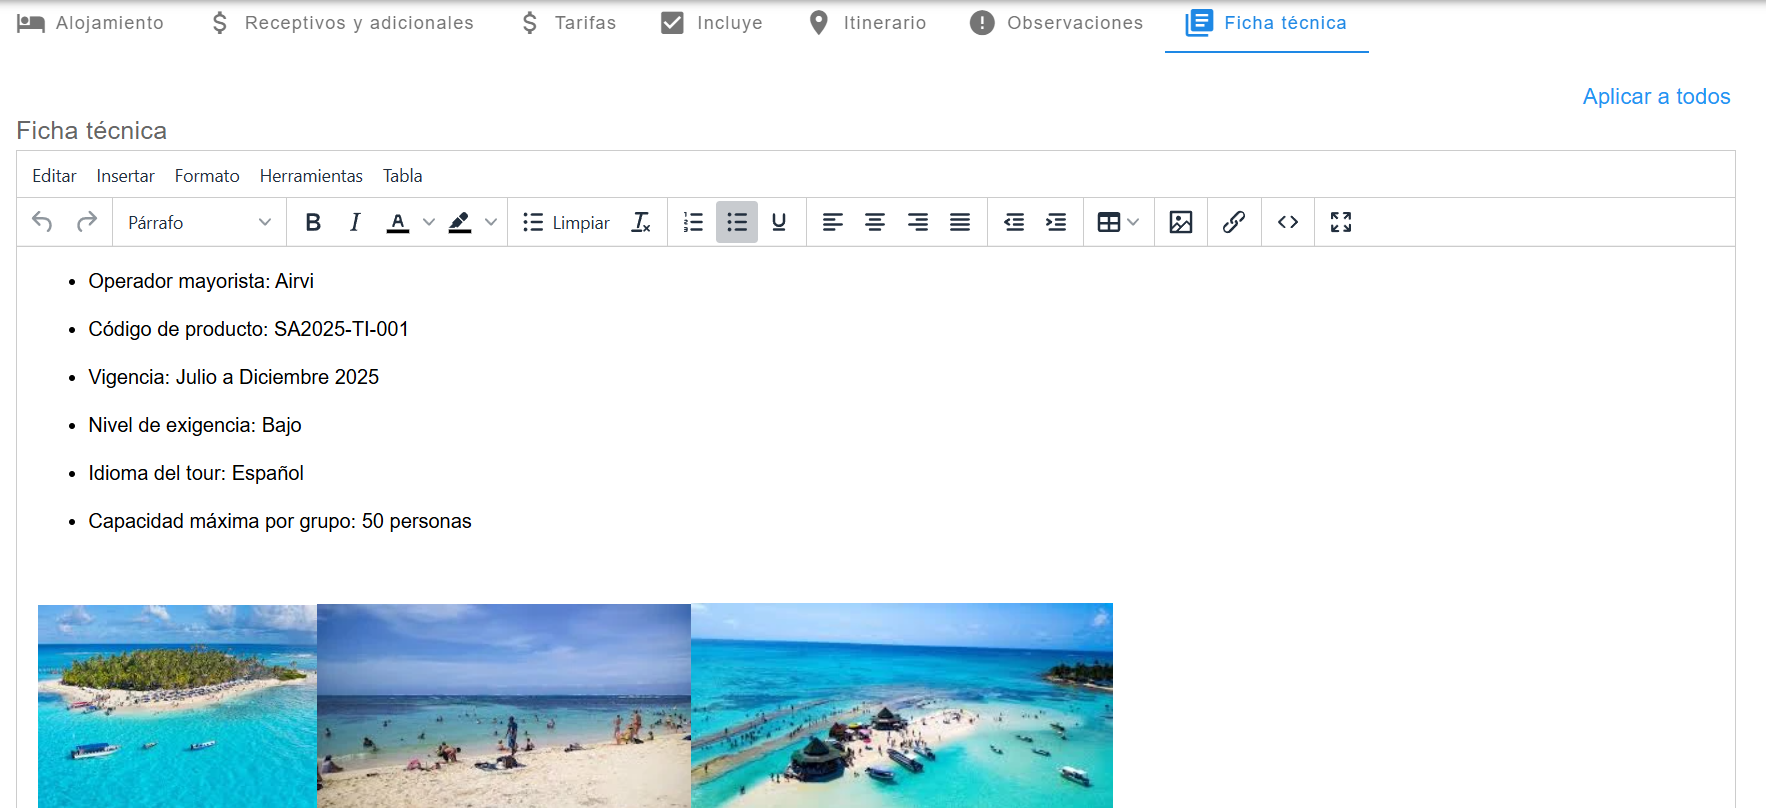Click the insert link chain icon
Viewport: 1766px width, 808px height.
click(x=1233, y=222)
